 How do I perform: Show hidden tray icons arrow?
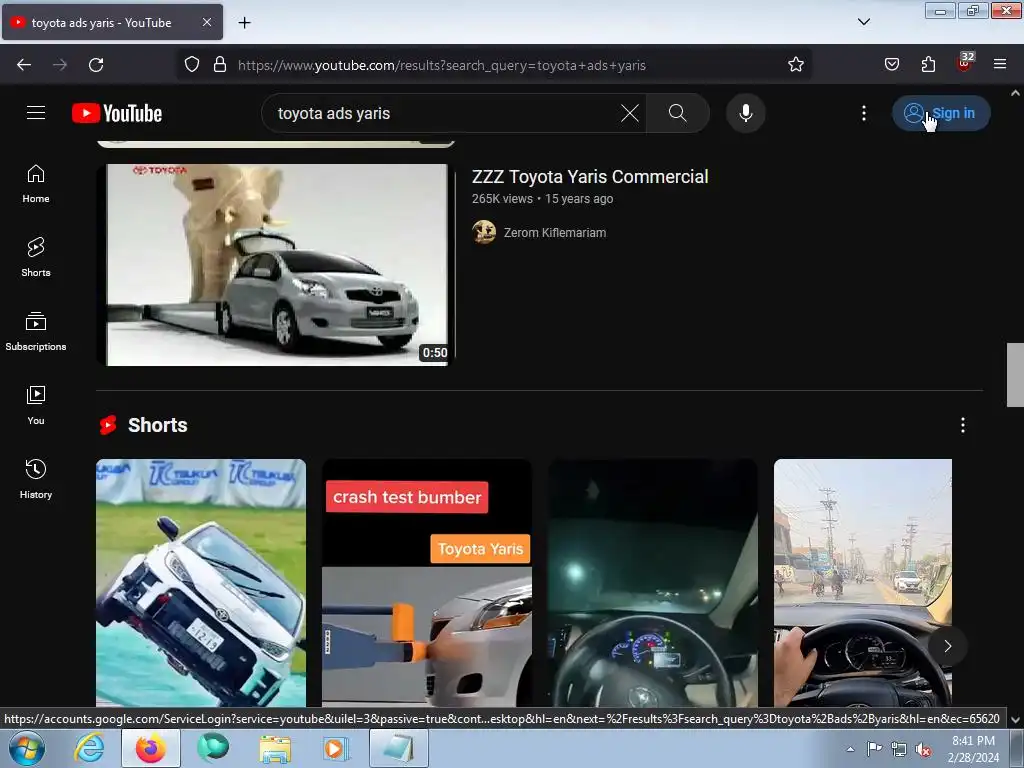tap(850, 749)
